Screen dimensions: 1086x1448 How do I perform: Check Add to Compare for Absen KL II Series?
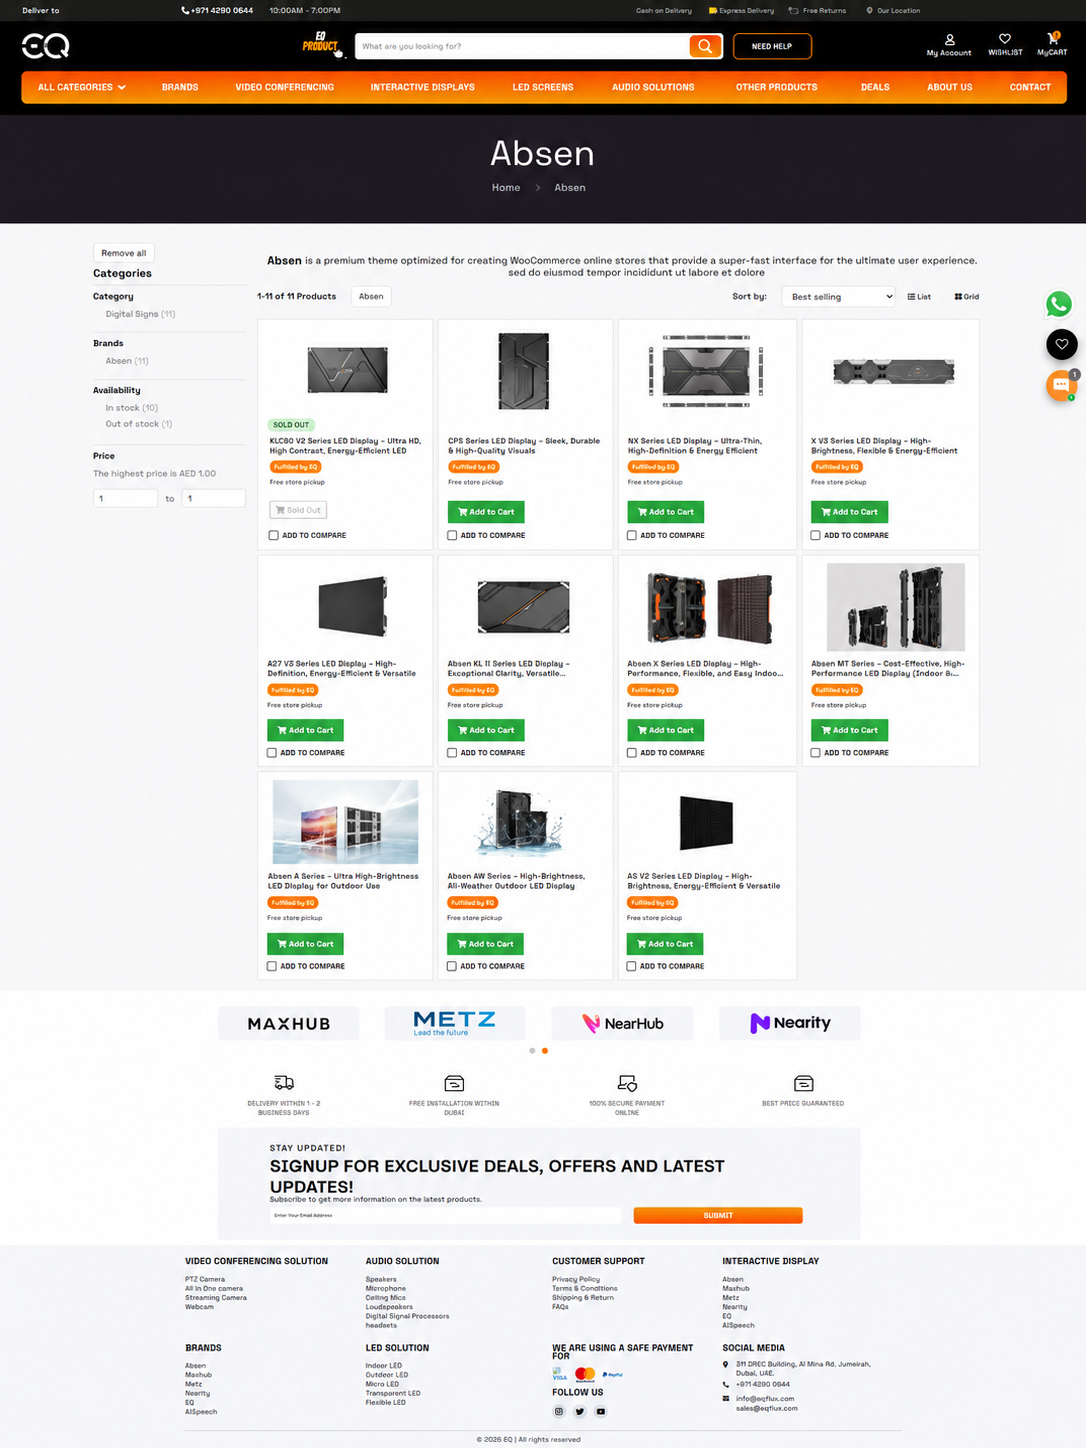pyautogui.click(x=452, y=753)
